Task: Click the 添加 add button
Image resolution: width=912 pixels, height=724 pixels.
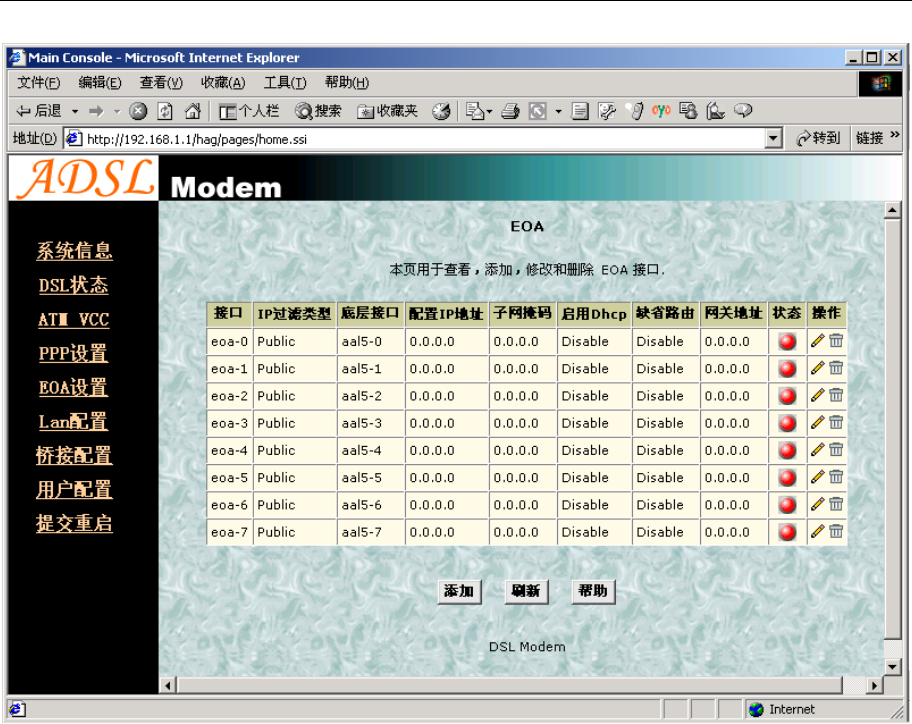Action: click(x=459, y=591)
